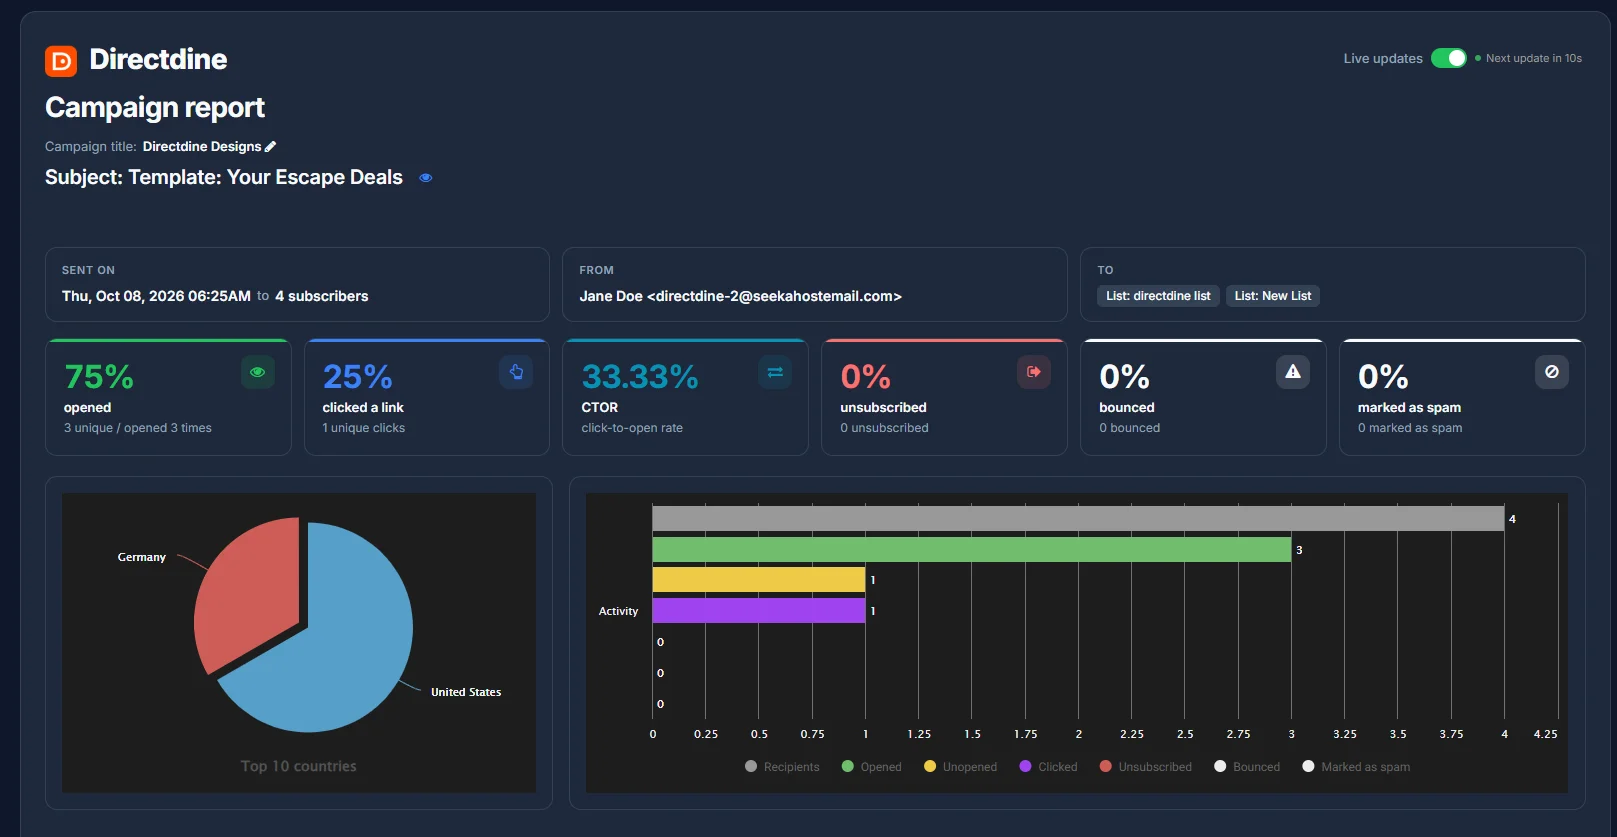
Task: Toggle Recipients series in chart legend
Action: pos(782,767)
